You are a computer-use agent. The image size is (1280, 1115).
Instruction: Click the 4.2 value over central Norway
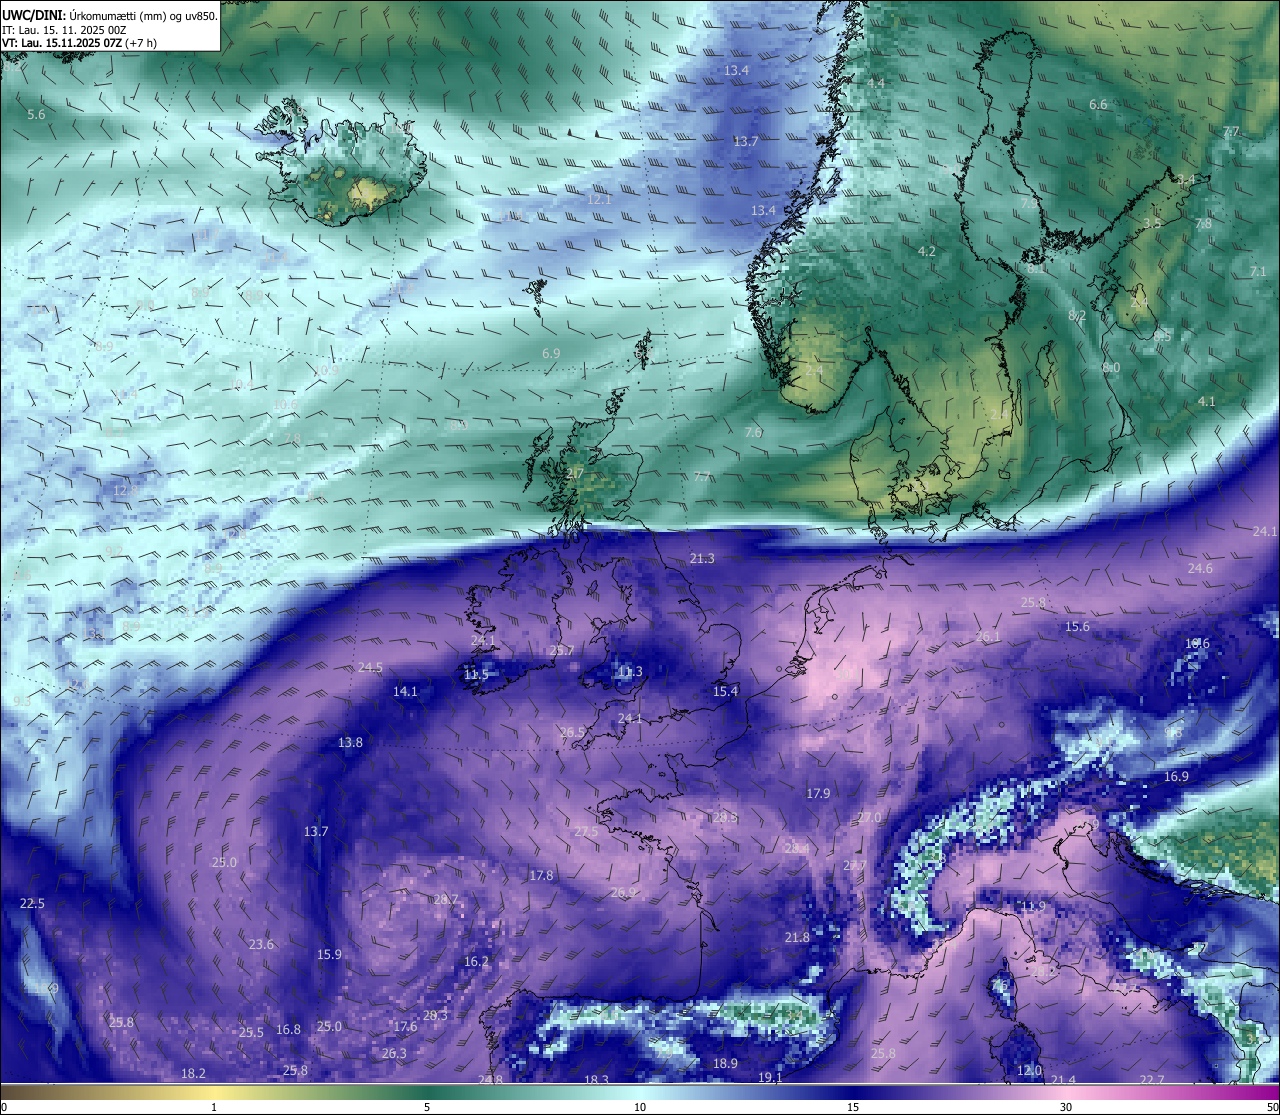click(926, 251)
